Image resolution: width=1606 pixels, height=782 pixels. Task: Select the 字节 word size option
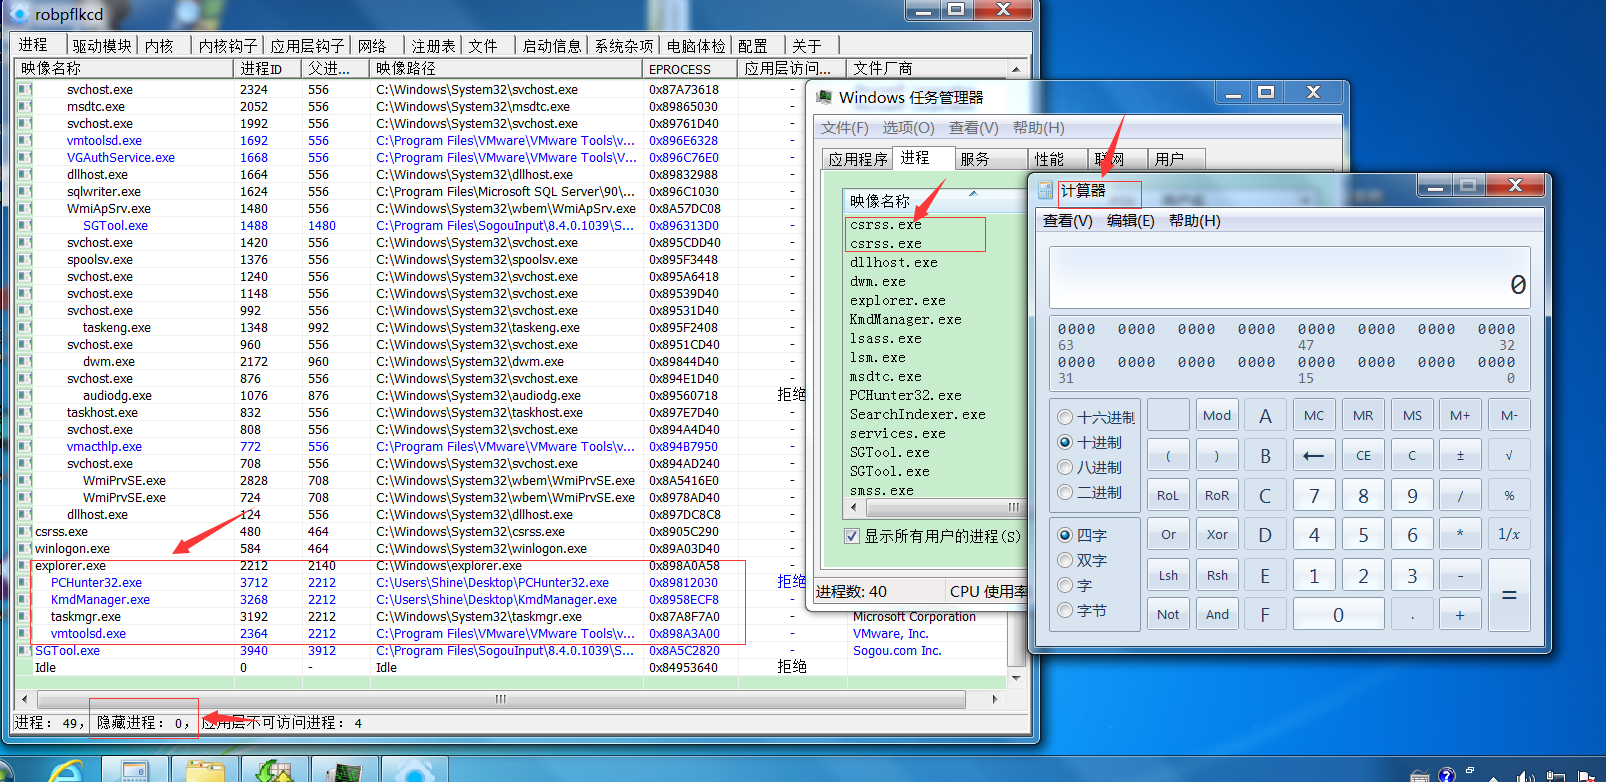1065,610
